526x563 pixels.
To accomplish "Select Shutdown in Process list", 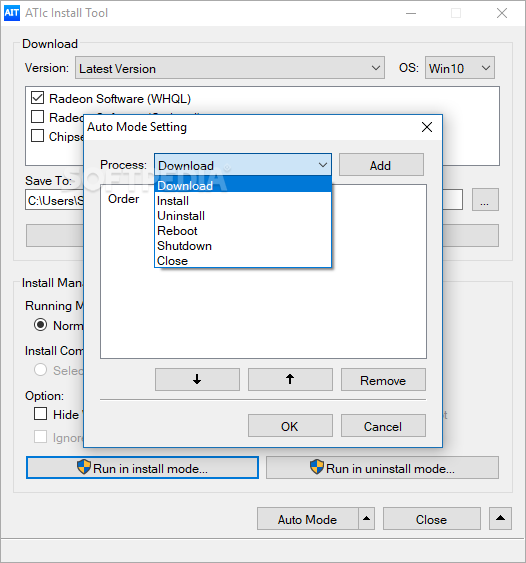I will pyautogui.click(x=243, y=246).
